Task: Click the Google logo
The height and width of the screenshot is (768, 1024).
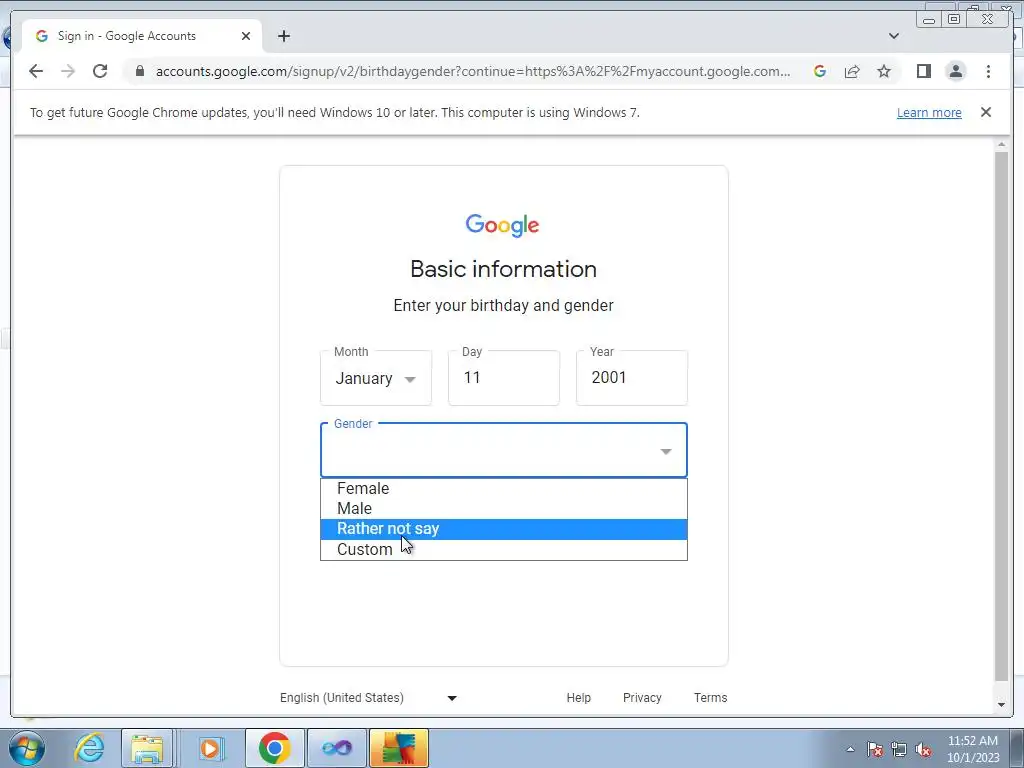Action: pos(502,225)
